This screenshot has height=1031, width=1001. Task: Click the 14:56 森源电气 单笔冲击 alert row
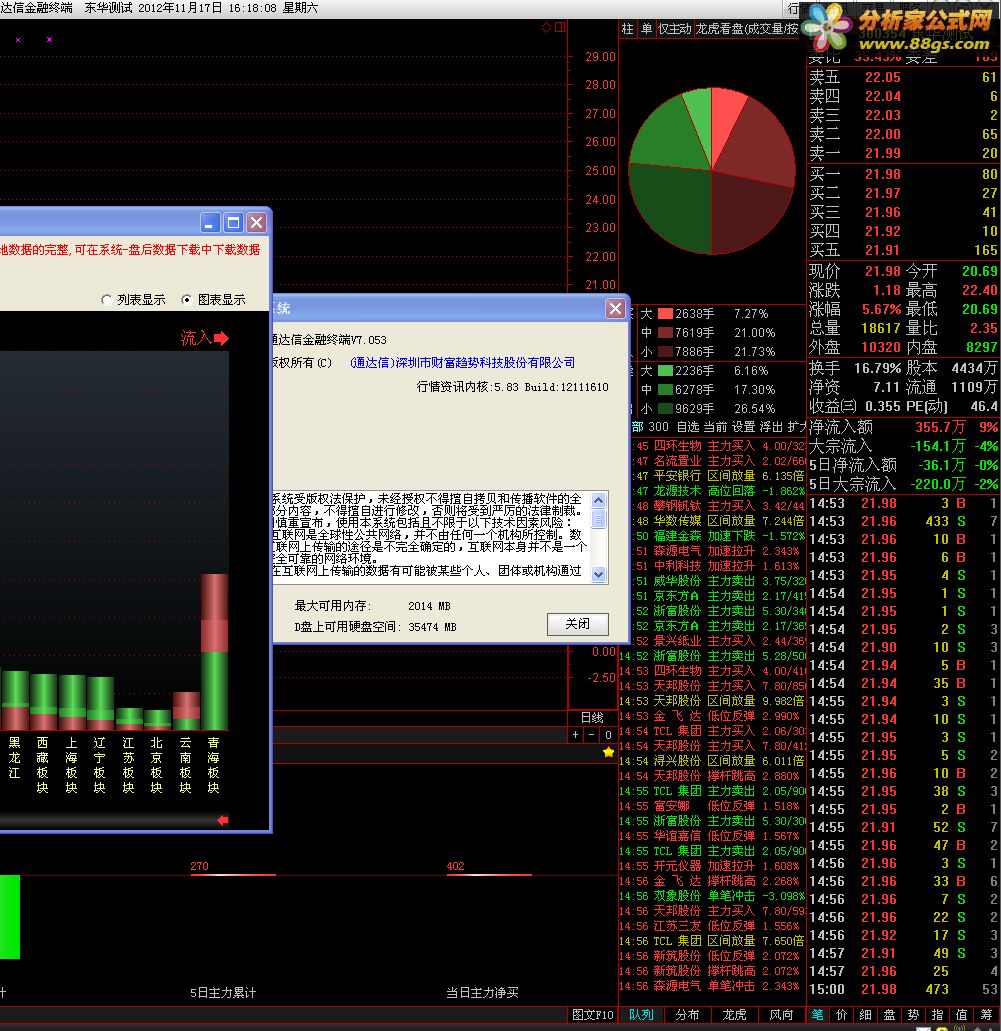(712, 986)
